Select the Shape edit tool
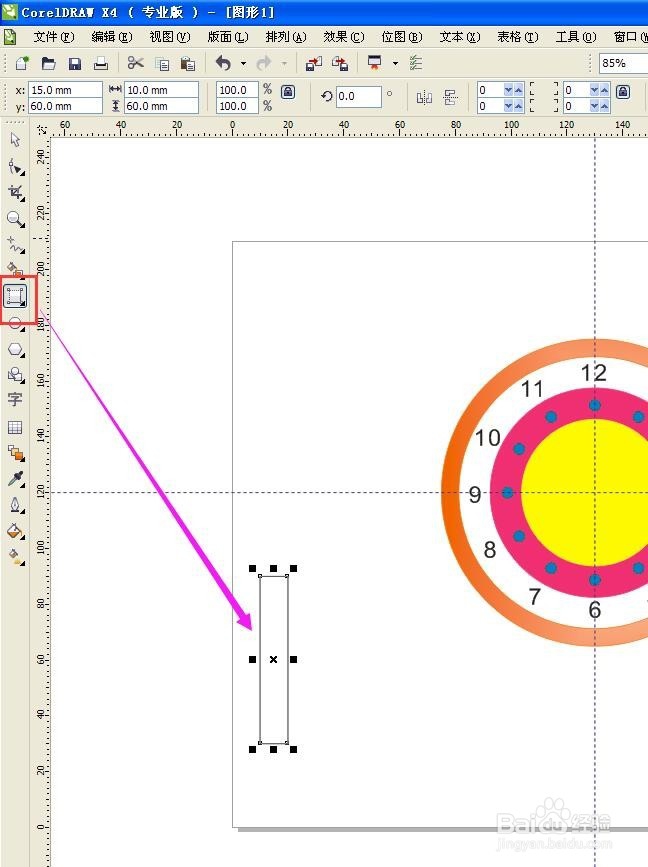Viewport: 648px width, 867px height. click(x=15, y=166)
